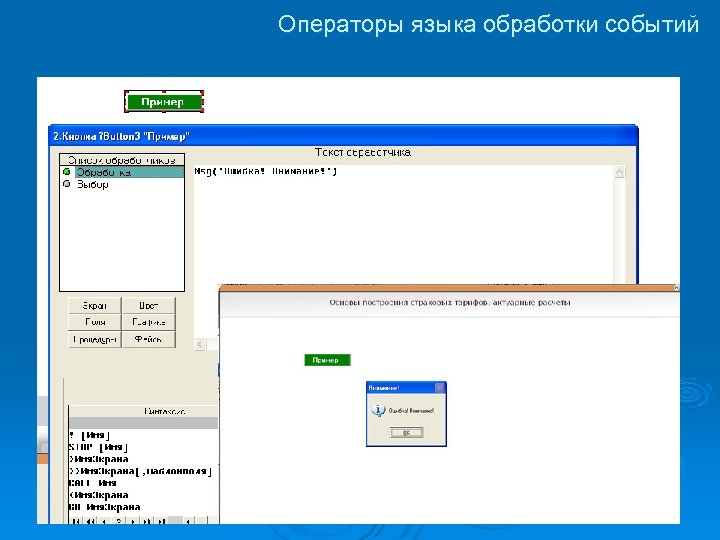The width and height of the screenshot is (720, 540).
Task: Click the '2.Кнопка ?Button3' window title bar
Action: click(343, 136)
